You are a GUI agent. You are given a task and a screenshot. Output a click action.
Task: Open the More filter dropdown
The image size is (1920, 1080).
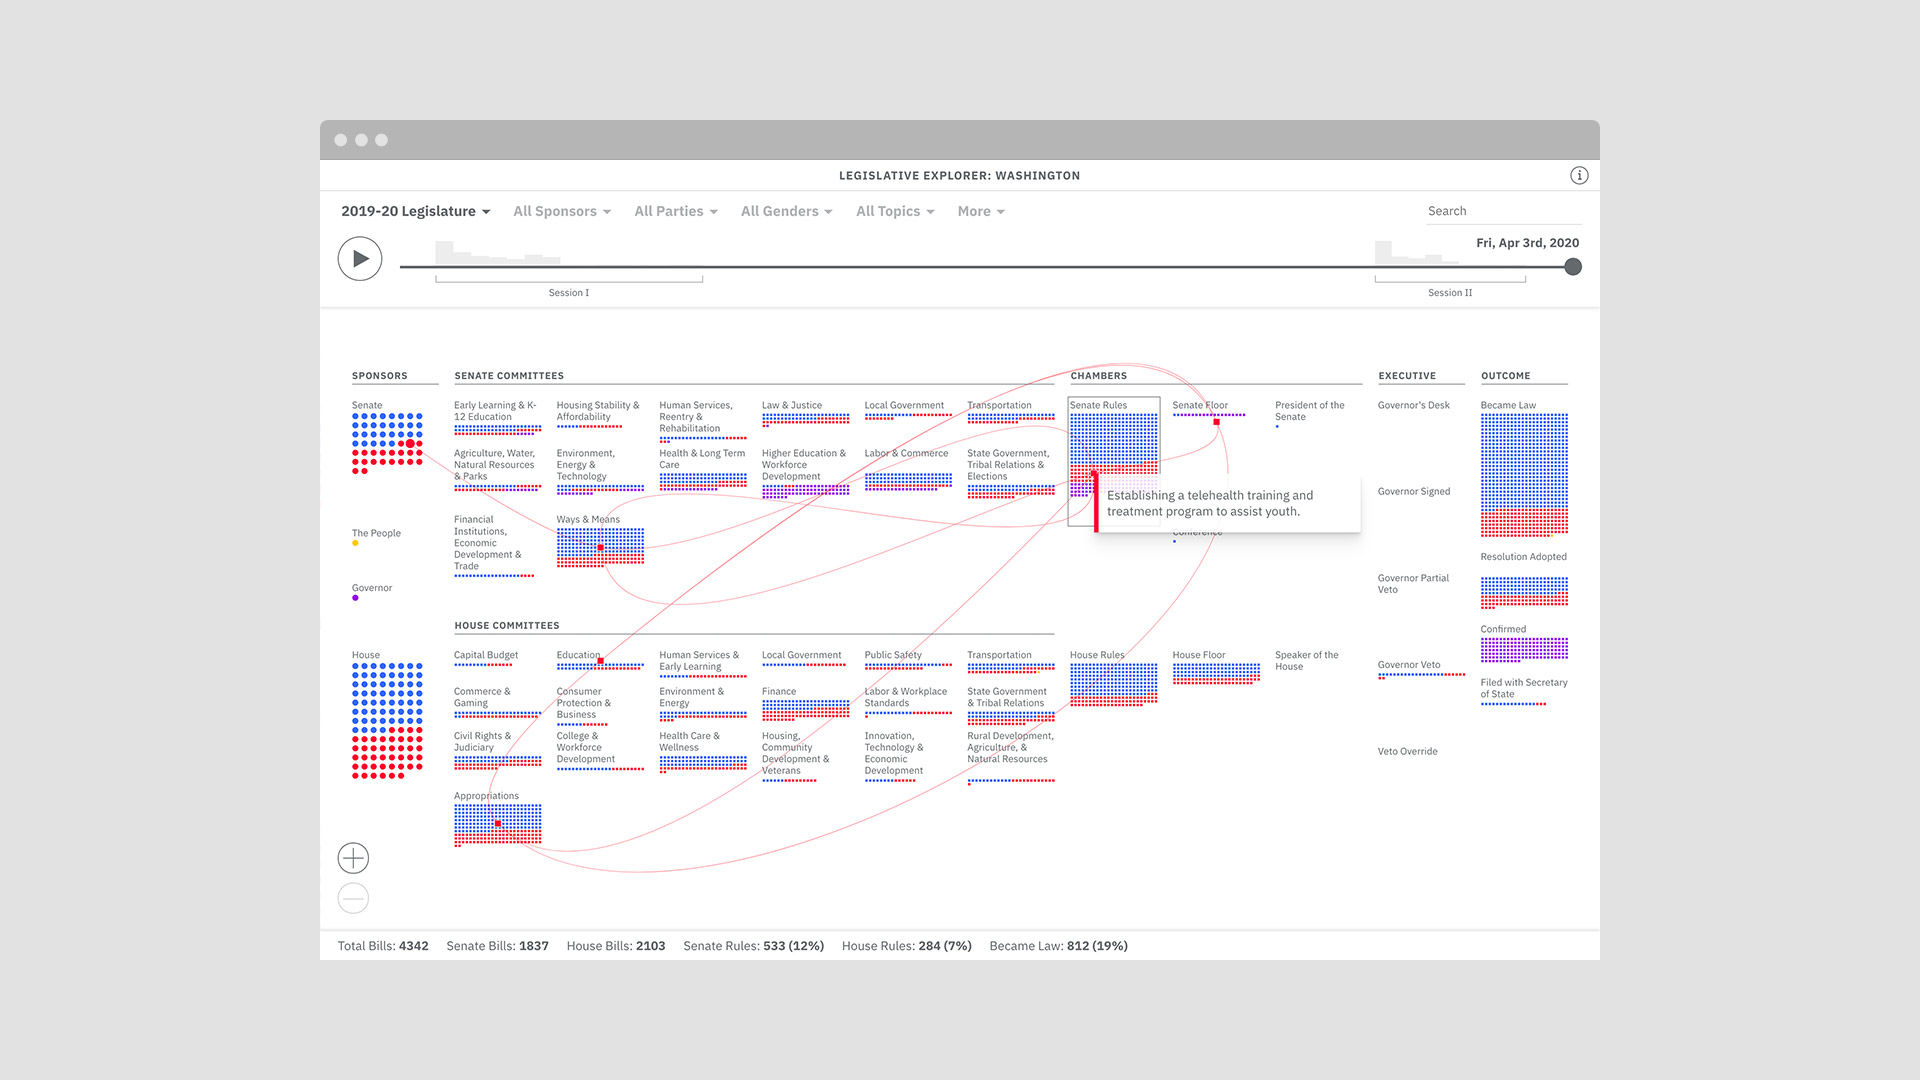(x=981, y=211)
